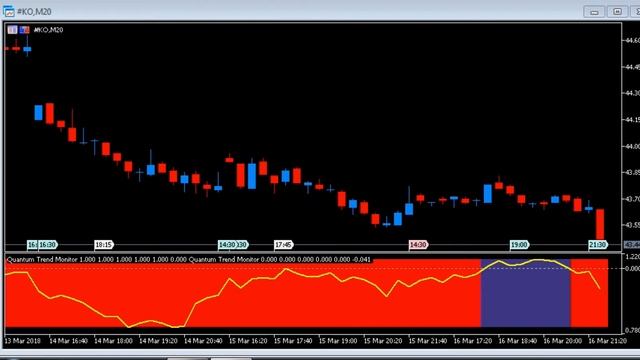Click the 16 Mar 20:00 date label
Image resolution: width=640 pixels, height=360 pixels.
[562, 341]
